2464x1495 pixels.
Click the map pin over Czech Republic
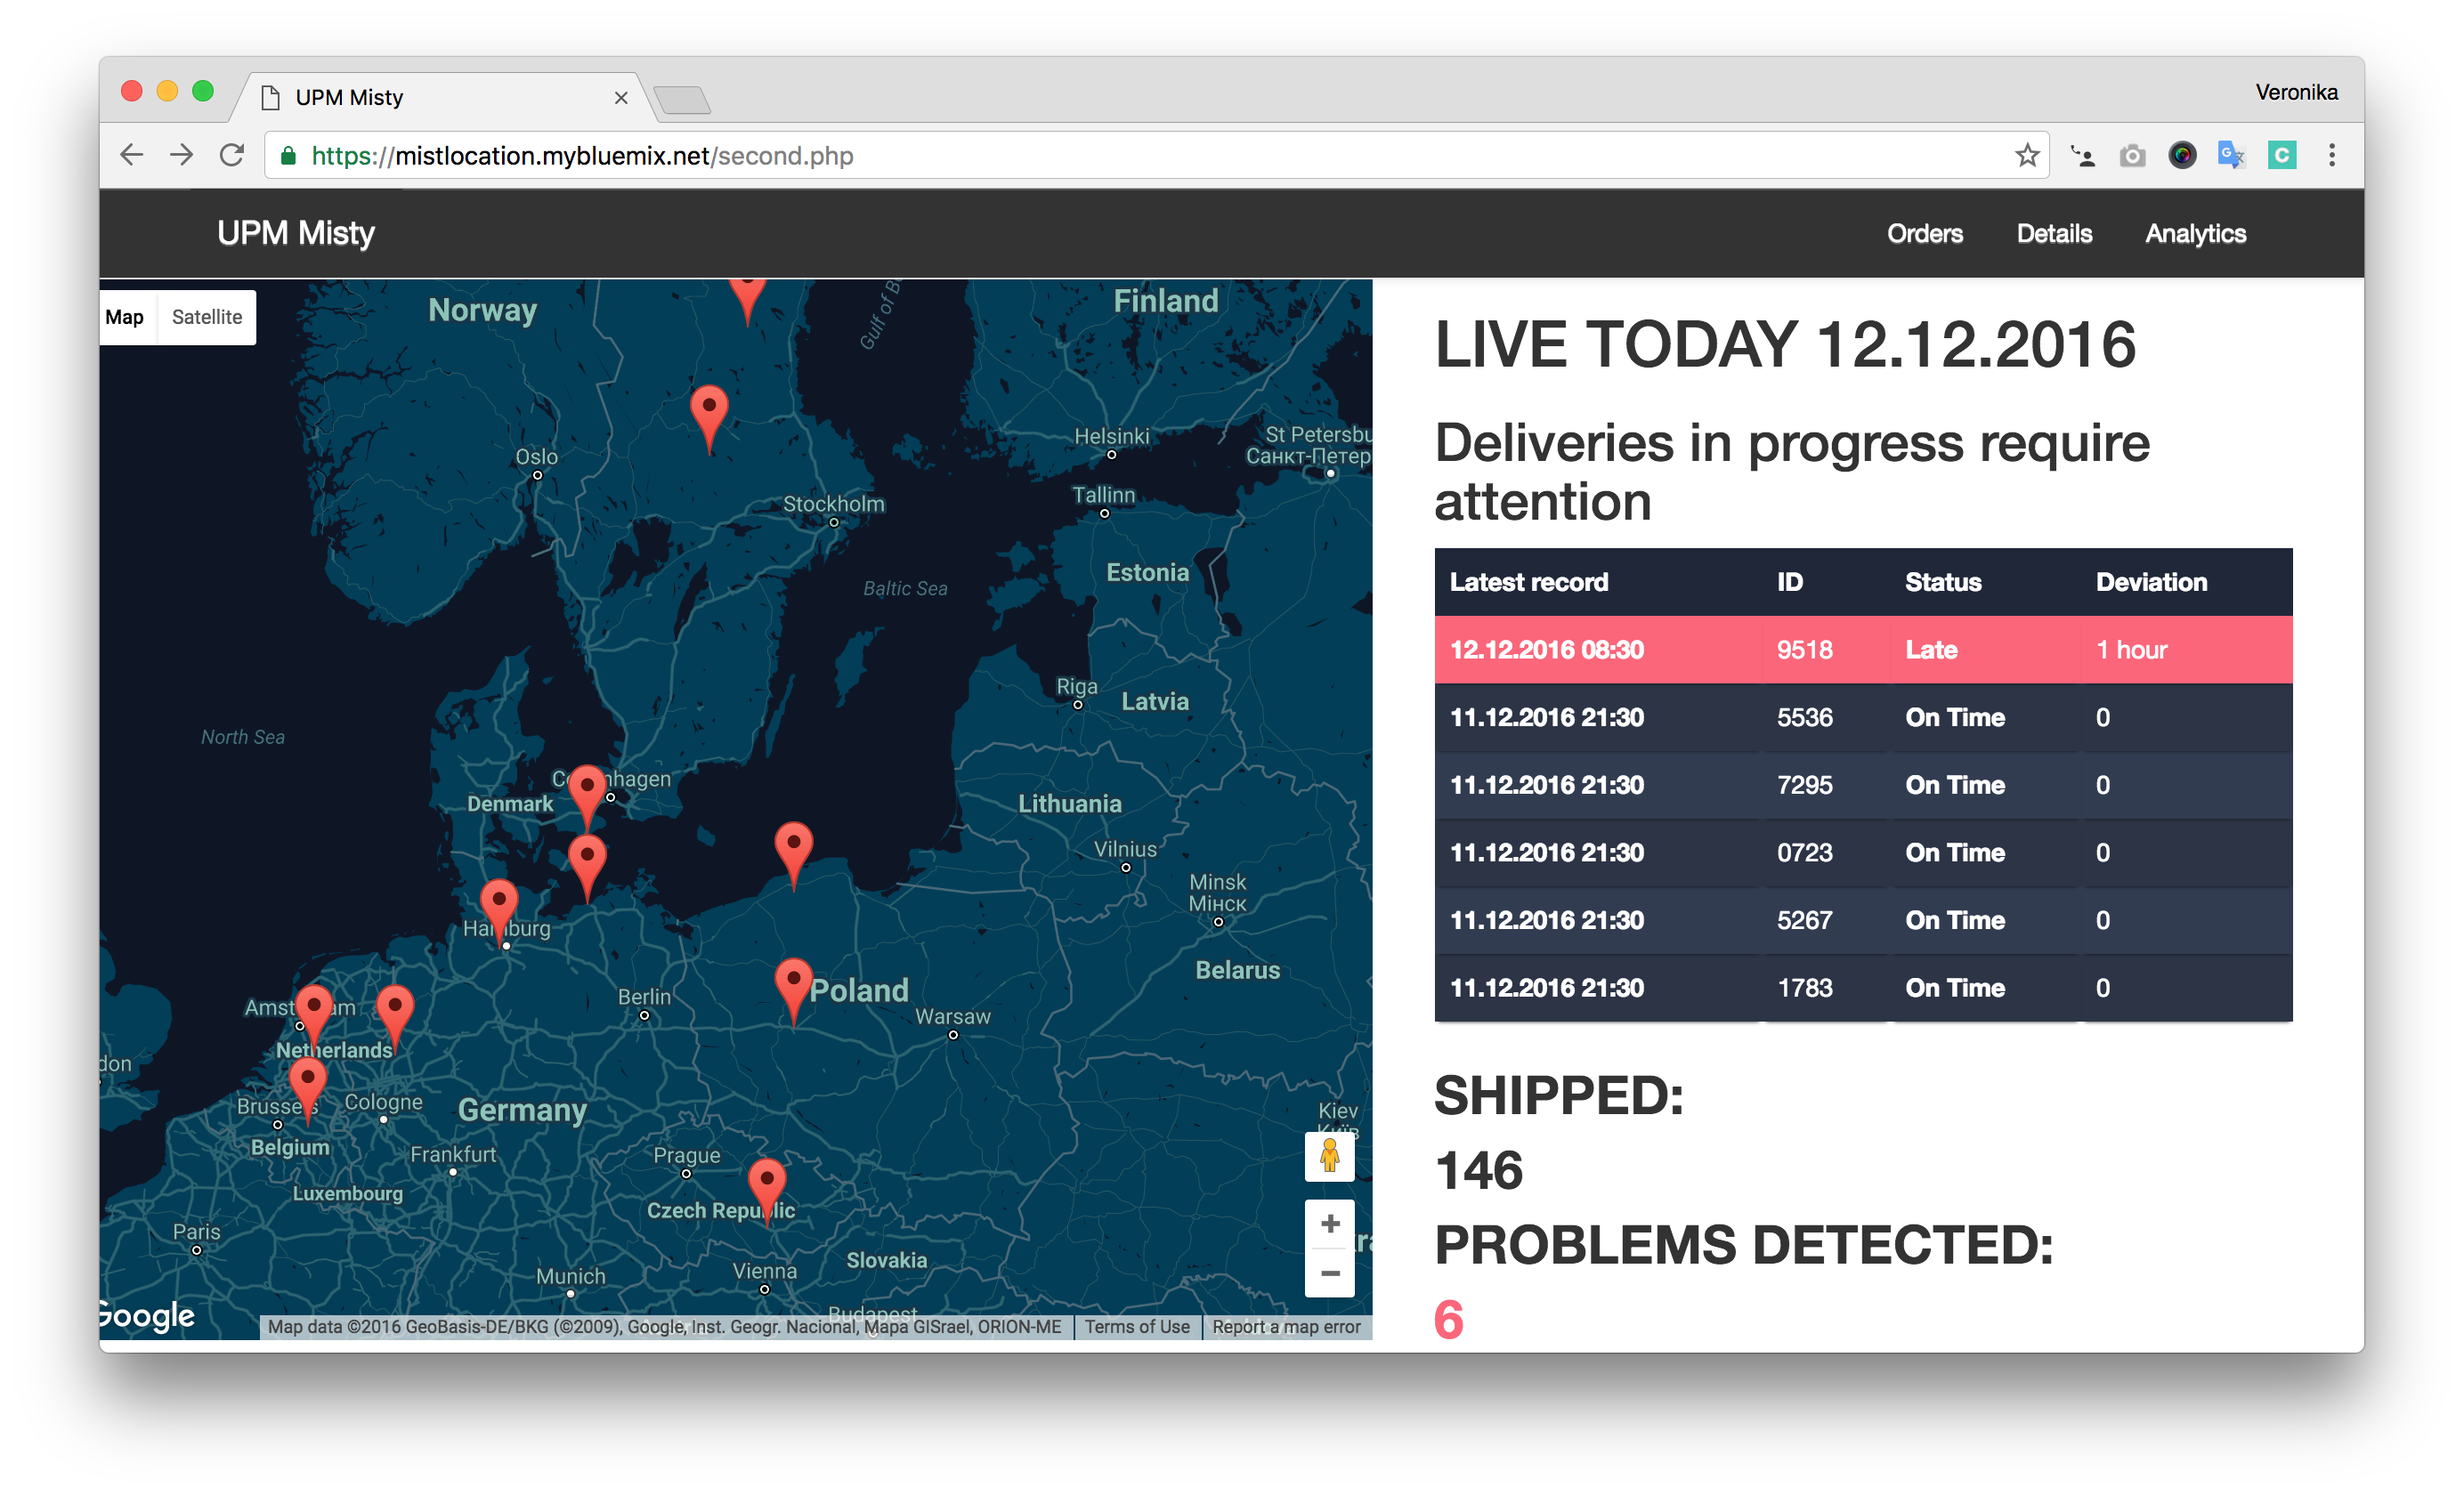(x=767, y=1182)
